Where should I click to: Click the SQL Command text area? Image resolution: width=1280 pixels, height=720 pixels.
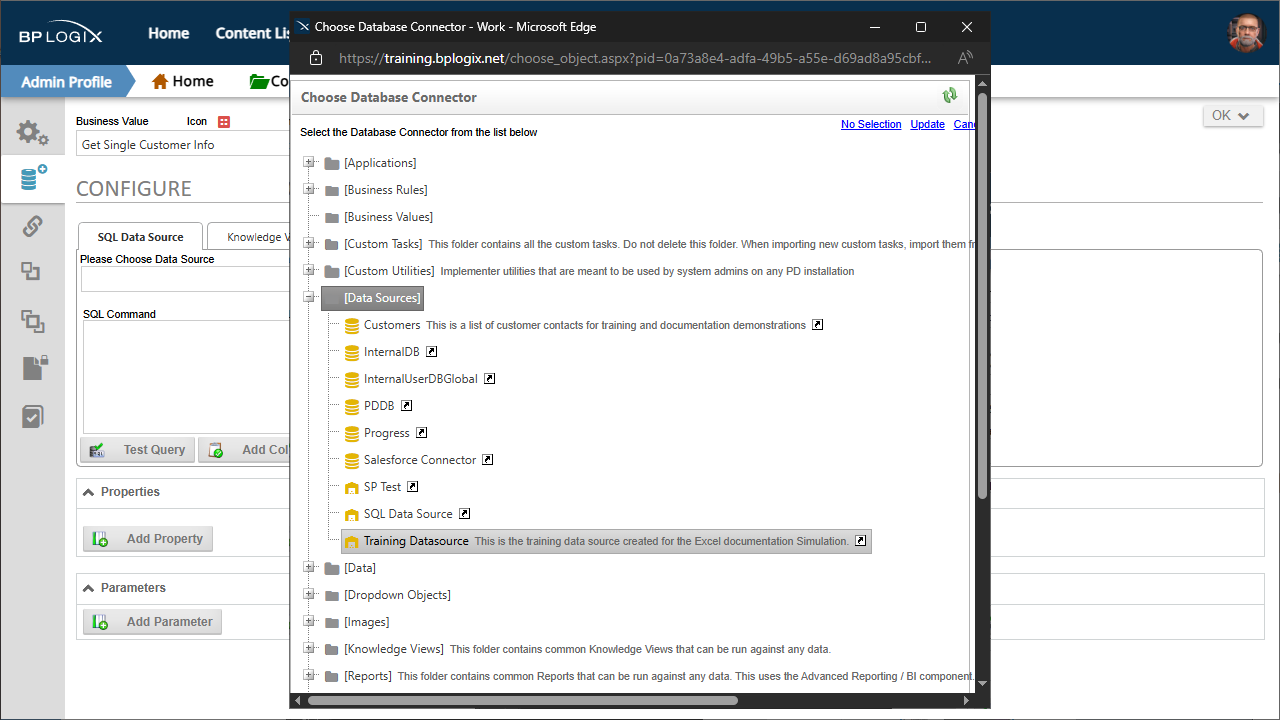[x=186, y=377]
